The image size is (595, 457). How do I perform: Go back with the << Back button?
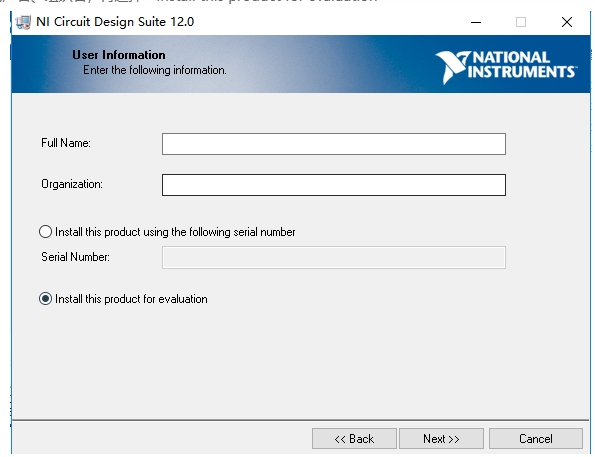(354, 439)
